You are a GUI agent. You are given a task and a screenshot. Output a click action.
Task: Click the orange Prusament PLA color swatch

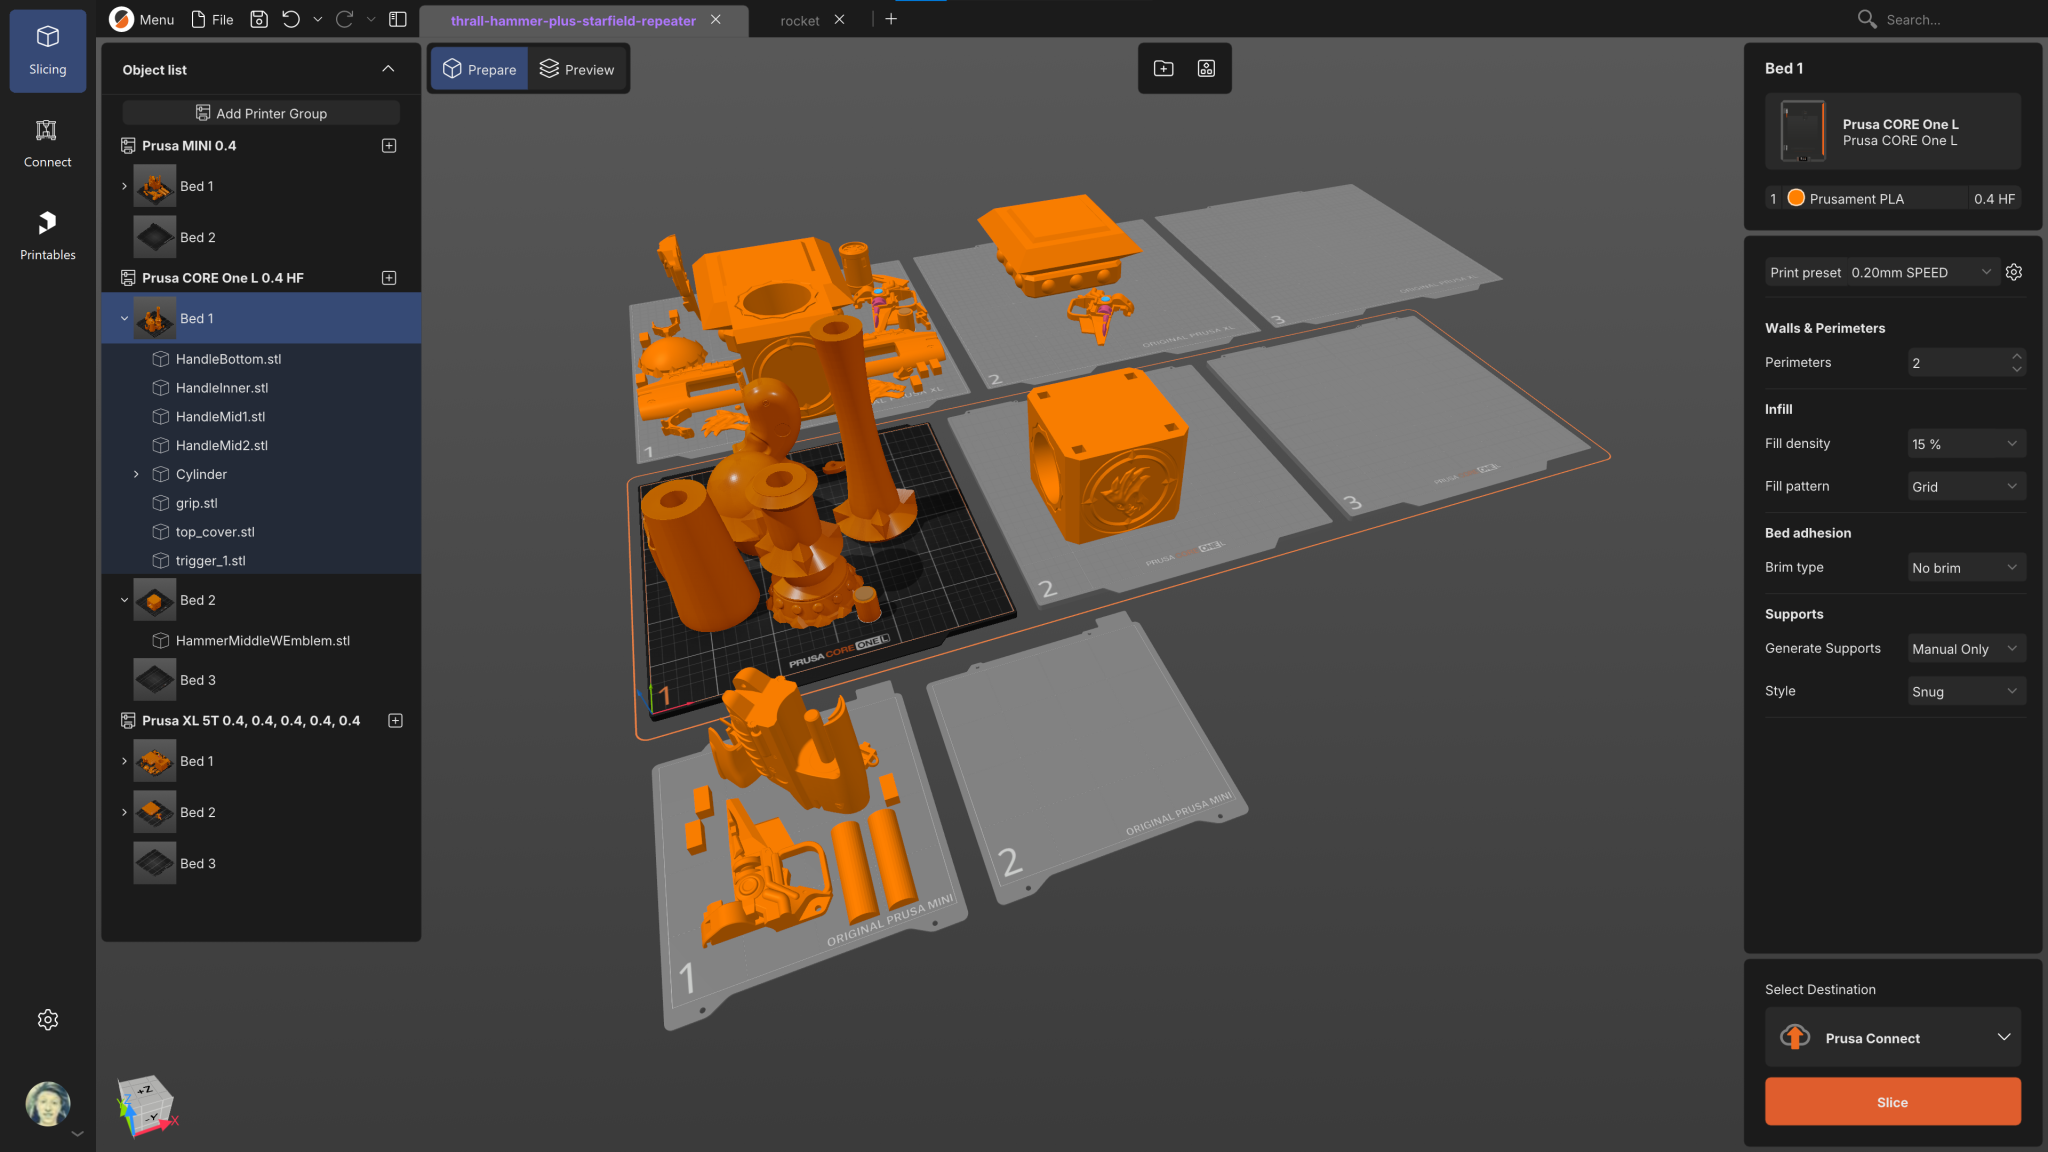[1796, 198]
